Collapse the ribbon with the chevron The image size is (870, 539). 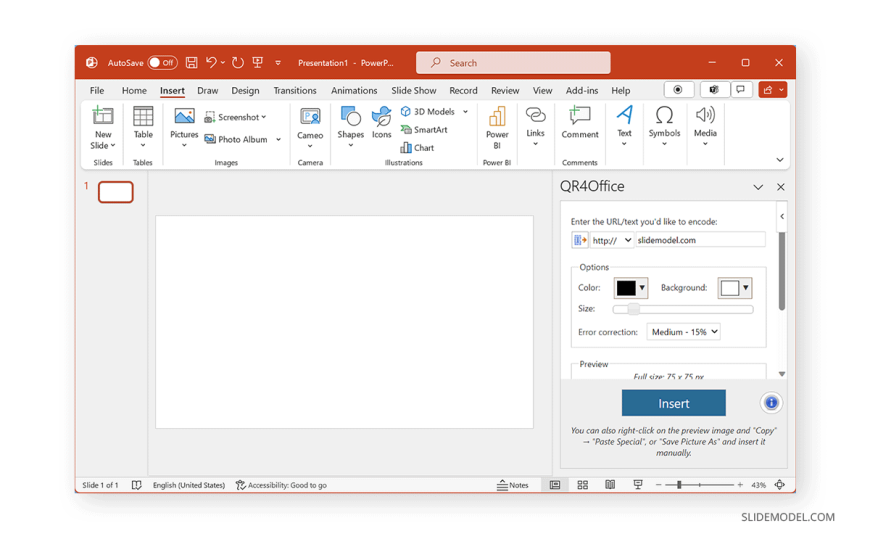coord(780,160)
